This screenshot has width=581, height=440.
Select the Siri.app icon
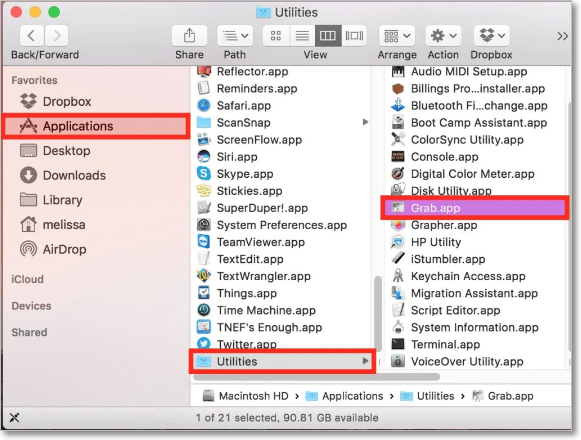(203, 156)
